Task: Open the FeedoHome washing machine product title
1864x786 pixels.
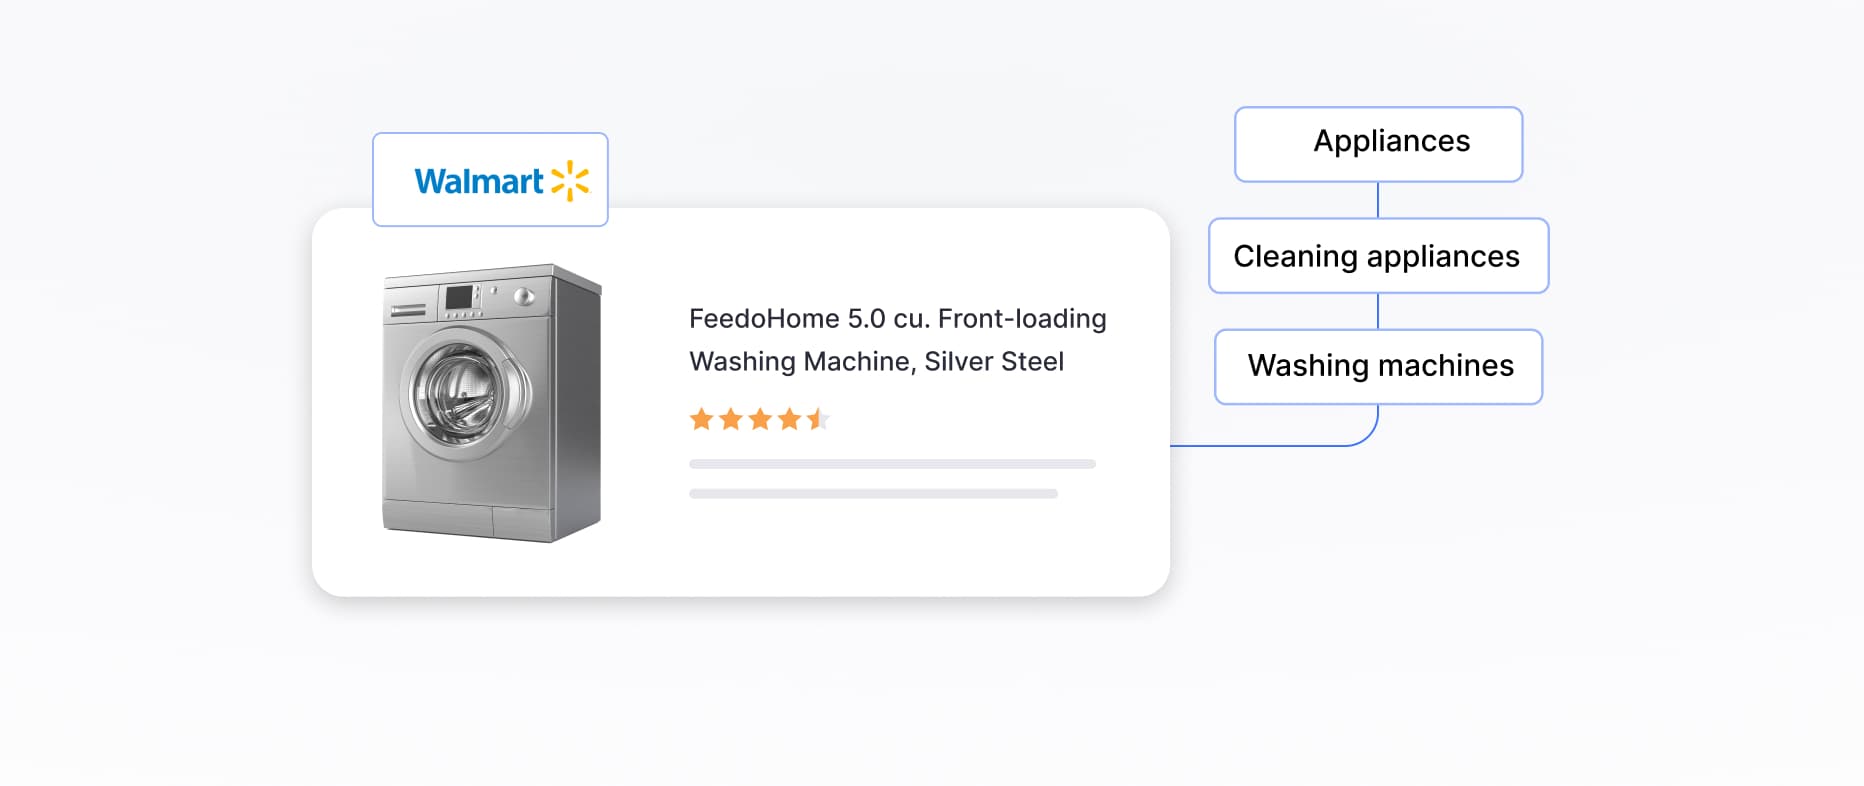Action: pos(897,340)
